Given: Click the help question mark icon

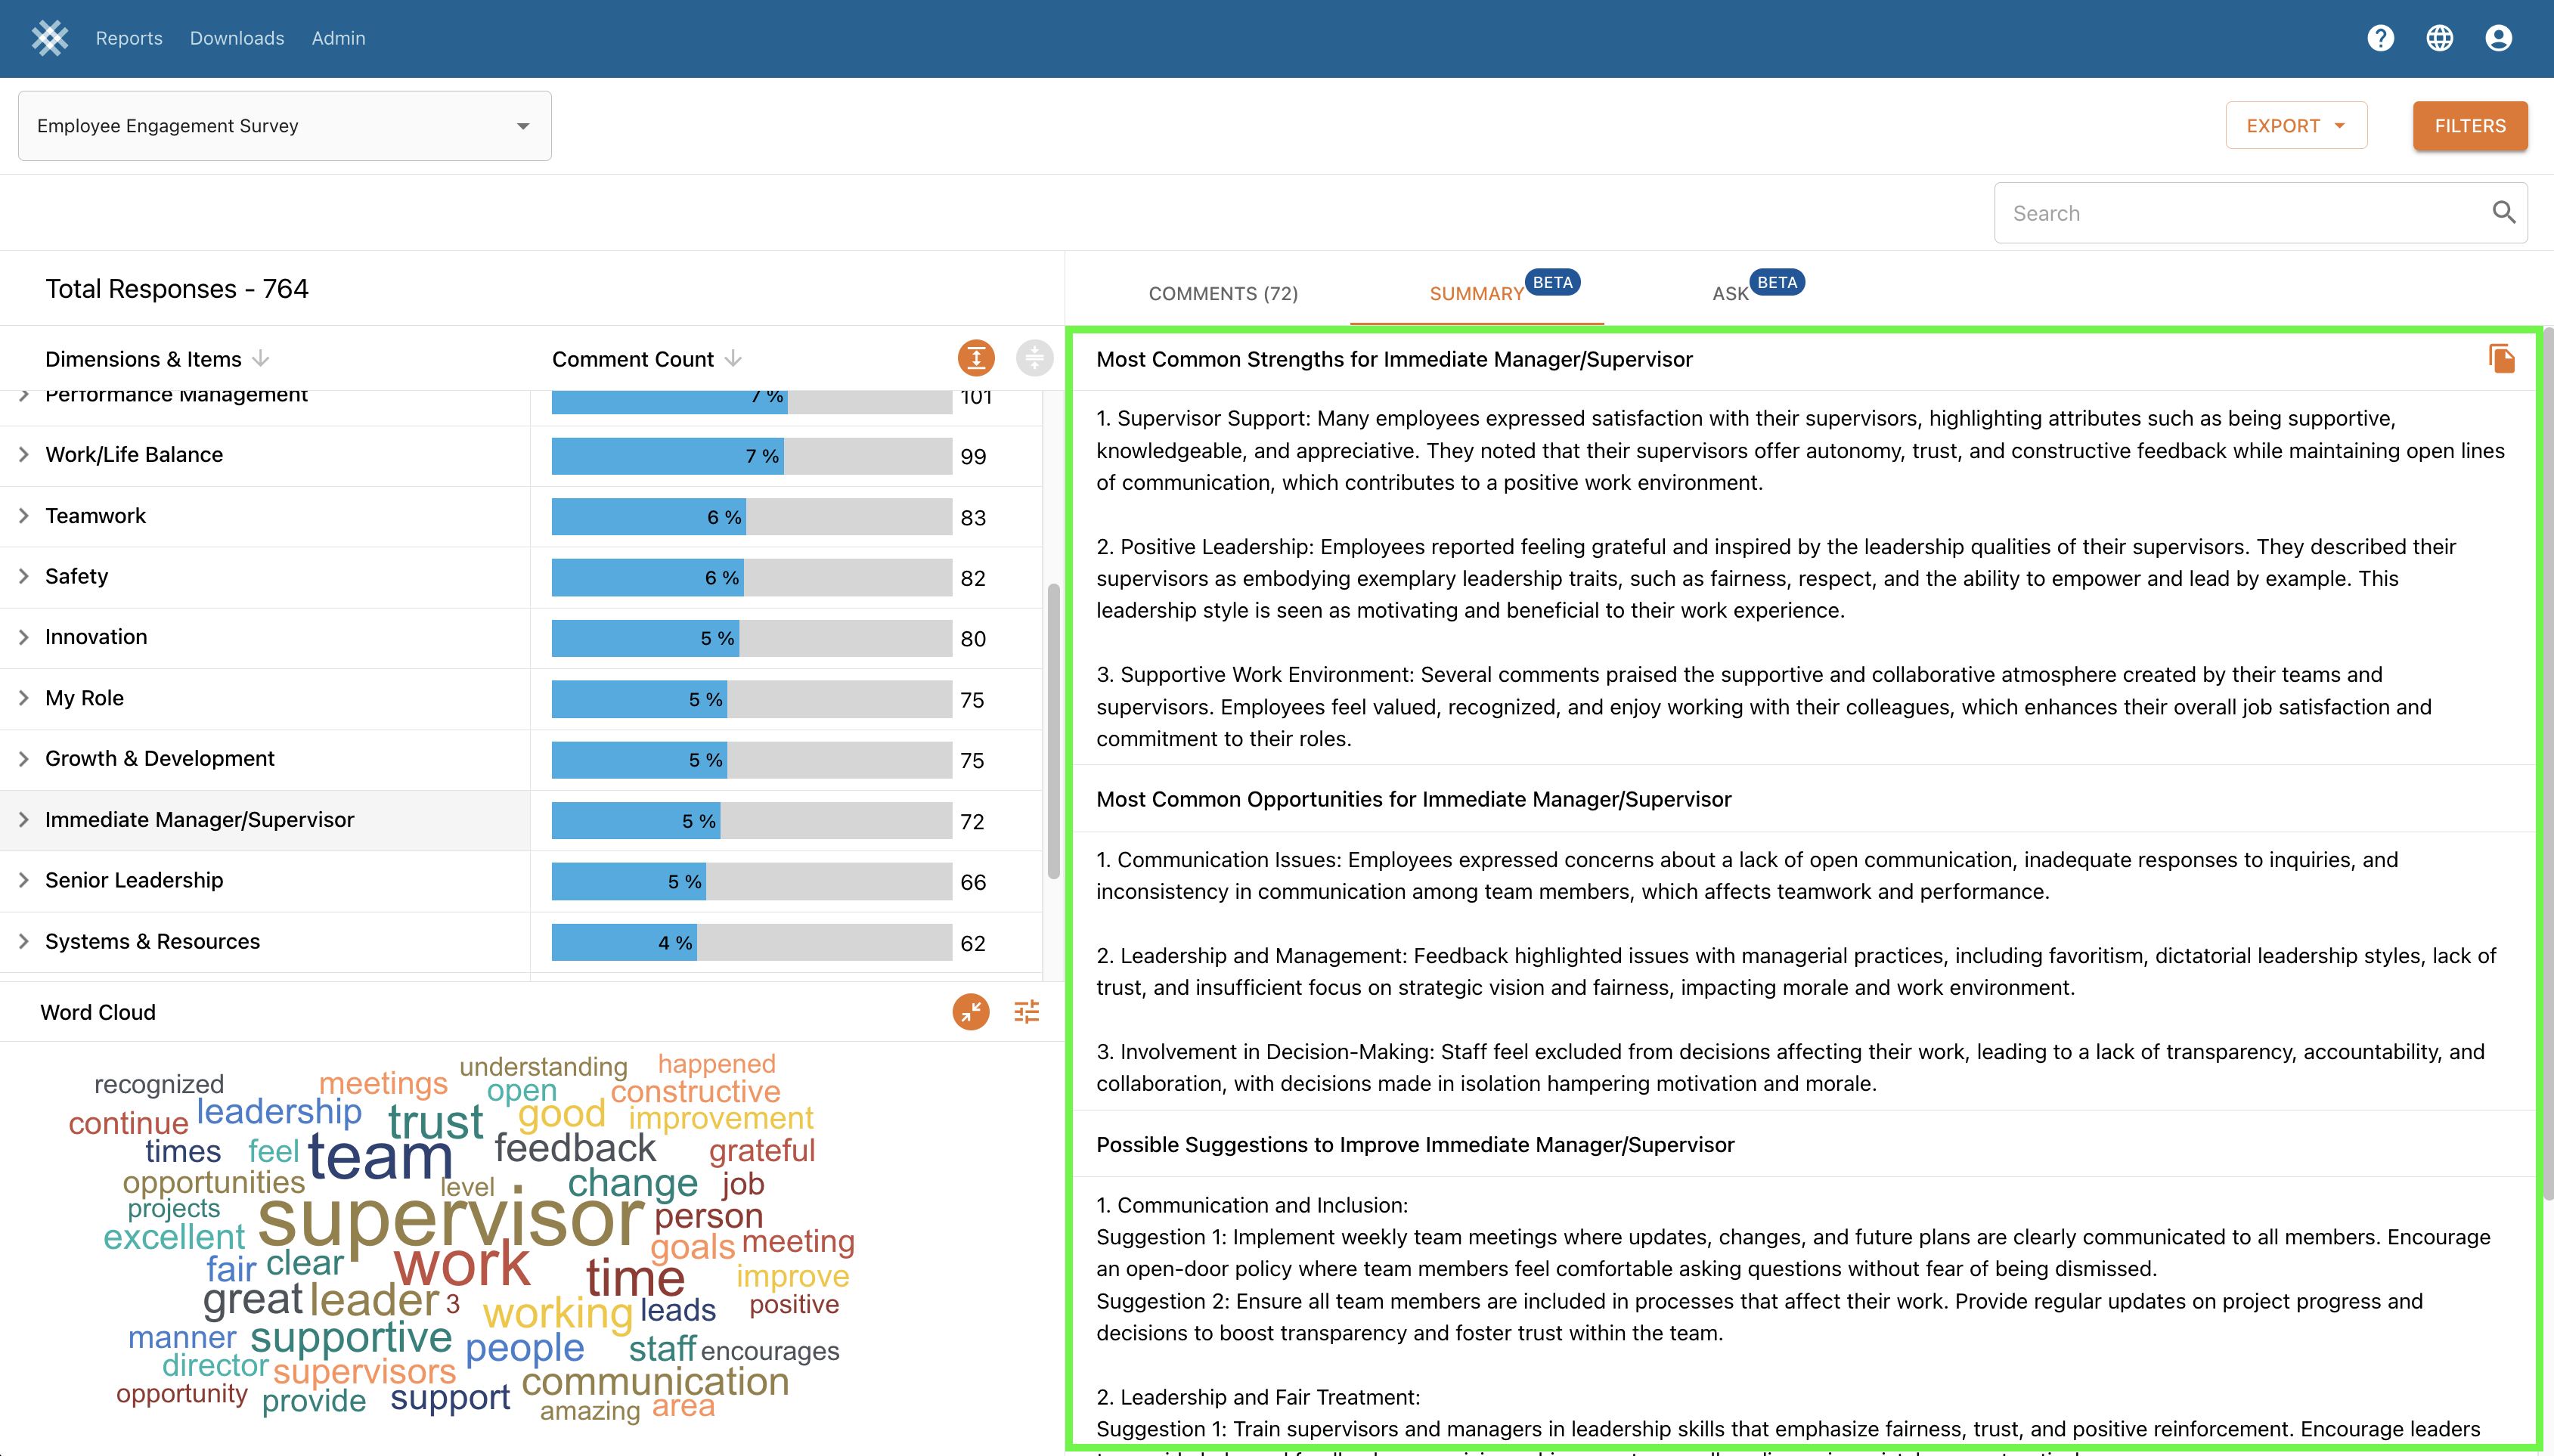Looking at the screenshot, I should click(2380, 38).
